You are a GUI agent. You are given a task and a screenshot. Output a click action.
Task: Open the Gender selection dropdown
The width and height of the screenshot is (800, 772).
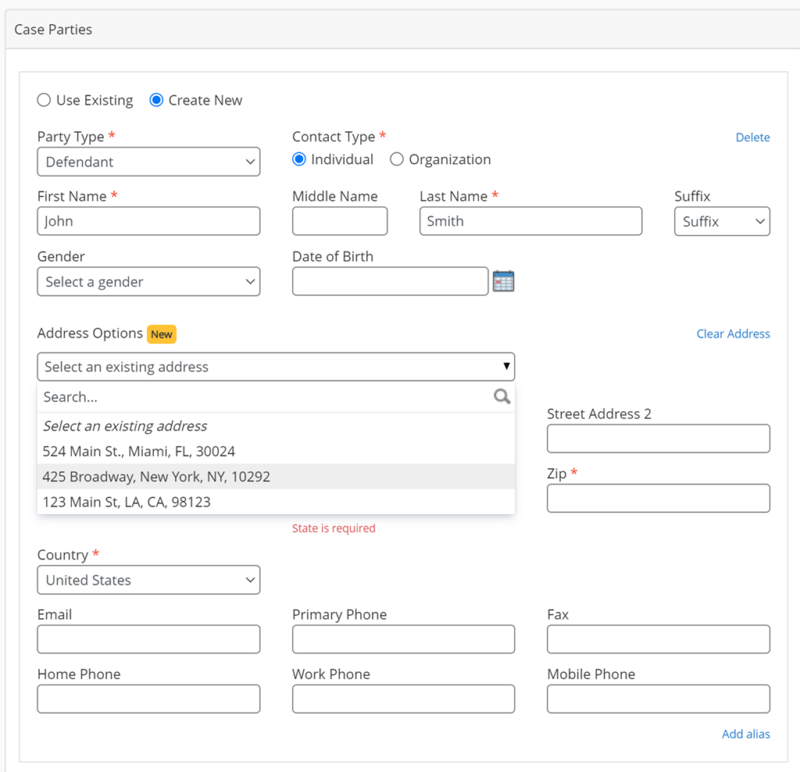pyautogui.click(x=148, y=282)
